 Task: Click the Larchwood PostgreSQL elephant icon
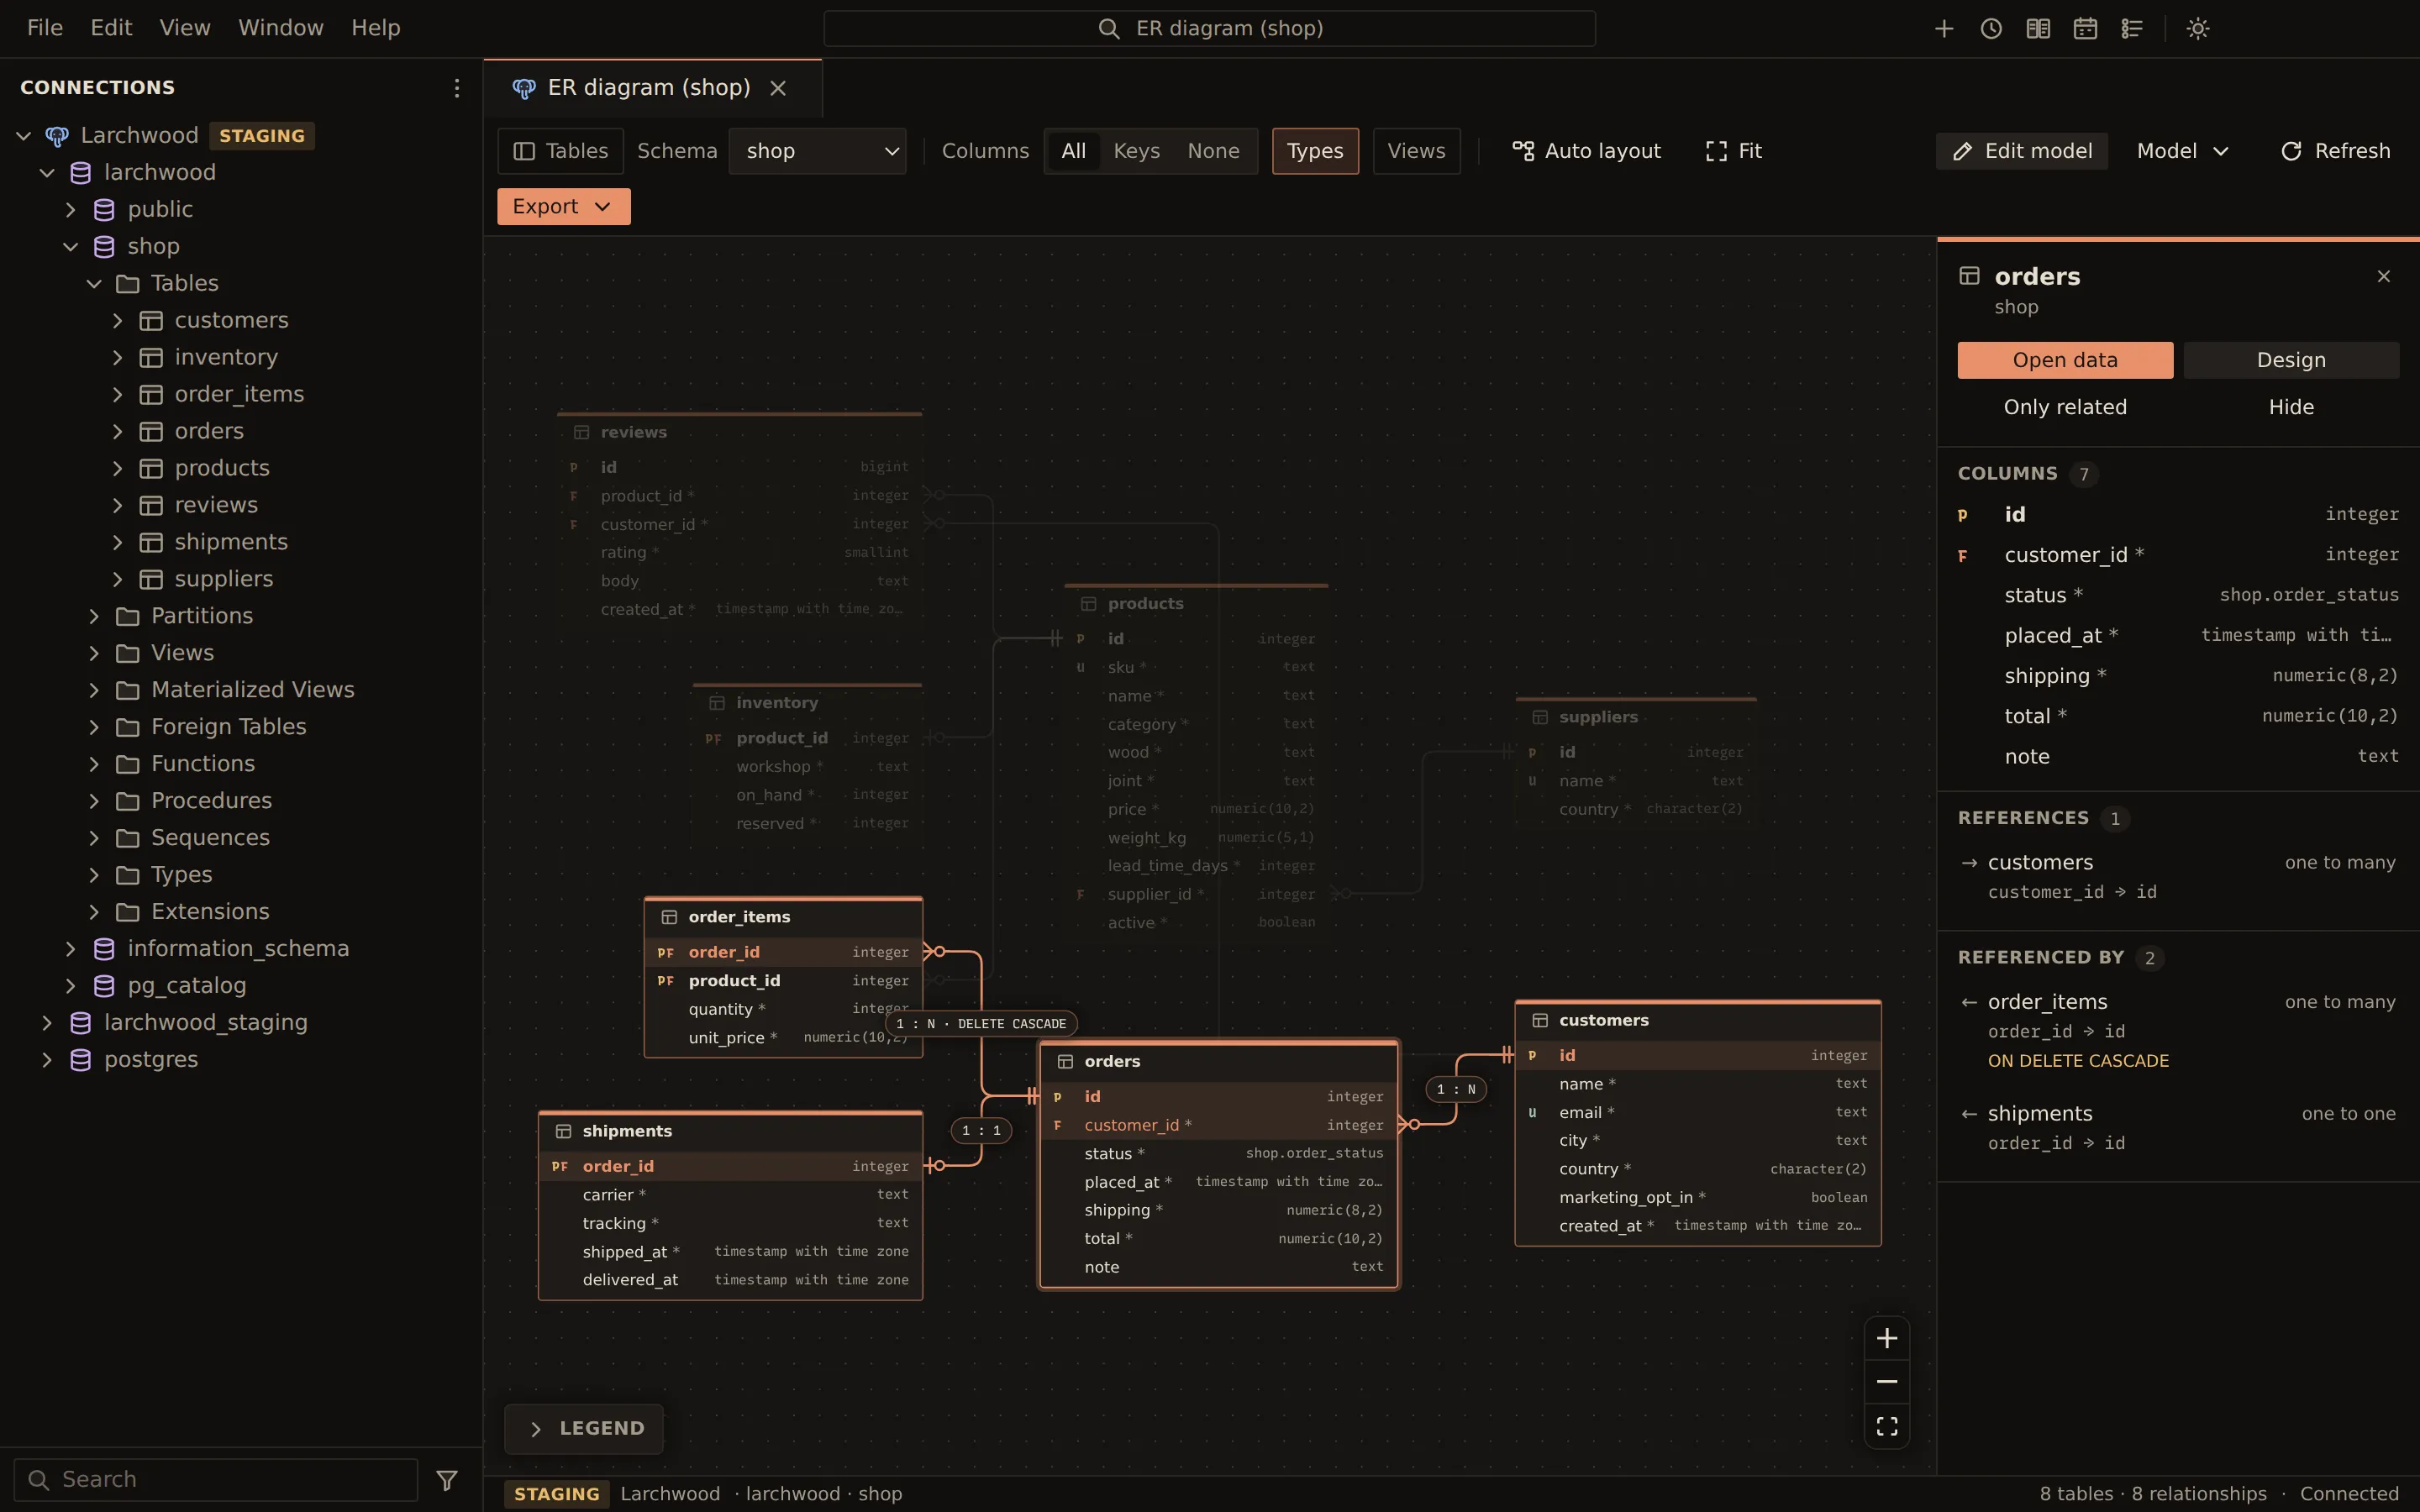57,136
